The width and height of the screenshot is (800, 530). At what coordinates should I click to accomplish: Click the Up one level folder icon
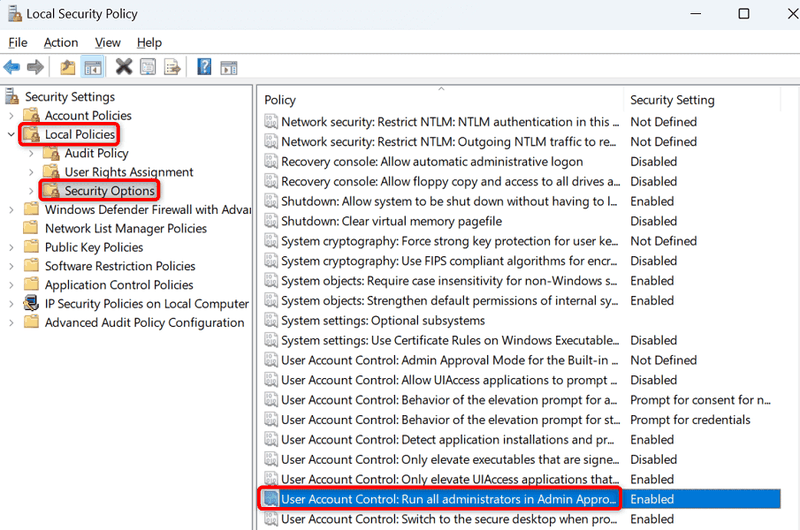tap(67, 67)
